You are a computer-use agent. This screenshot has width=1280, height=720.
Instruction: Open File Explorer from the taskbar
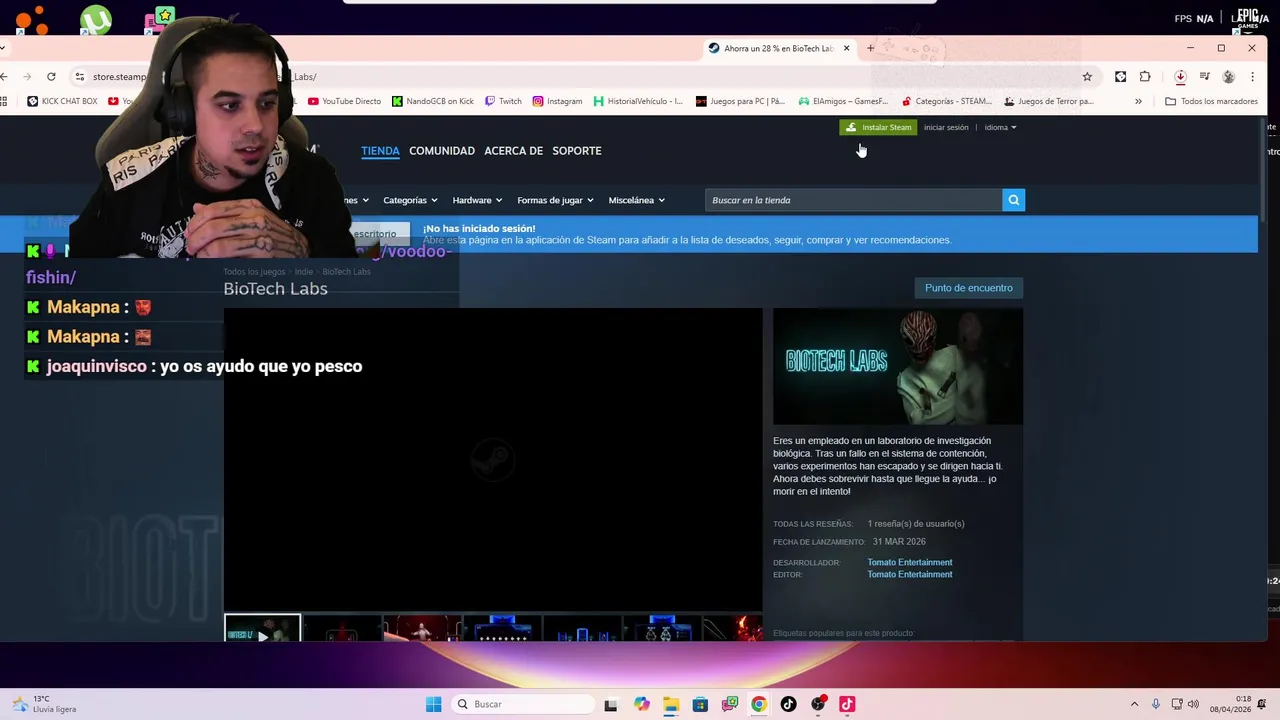[670, 704]
